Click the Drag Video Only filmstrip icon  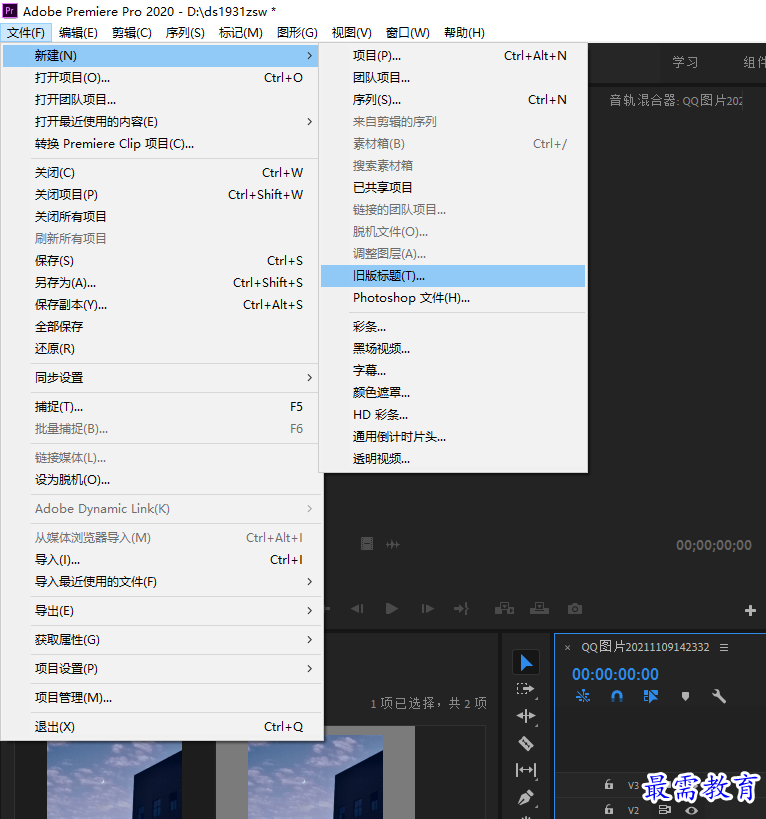tap(367, 544)
